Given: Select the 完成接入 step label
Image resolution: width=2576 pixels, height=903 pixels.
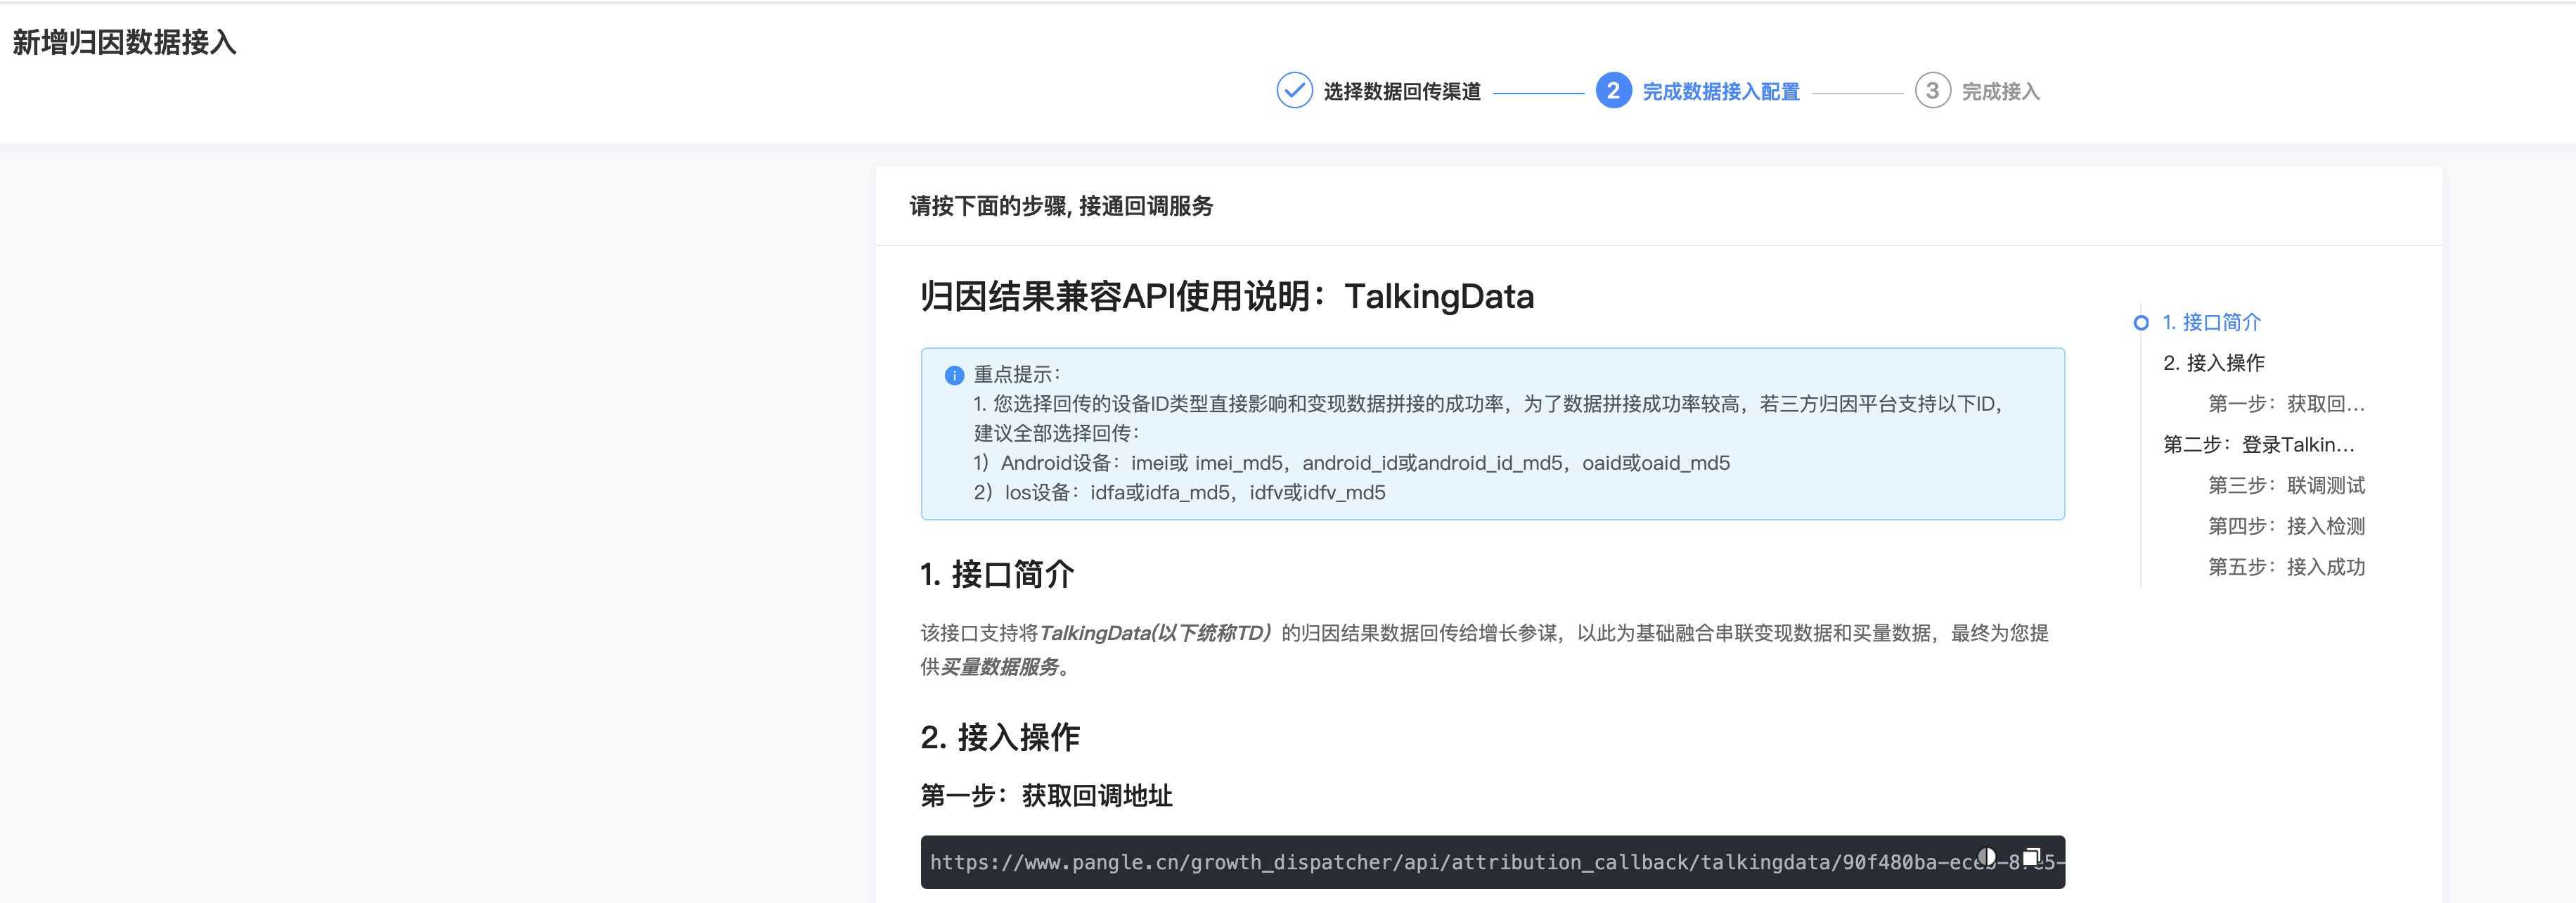Looking at the screenshot, I should (2000, 91).
